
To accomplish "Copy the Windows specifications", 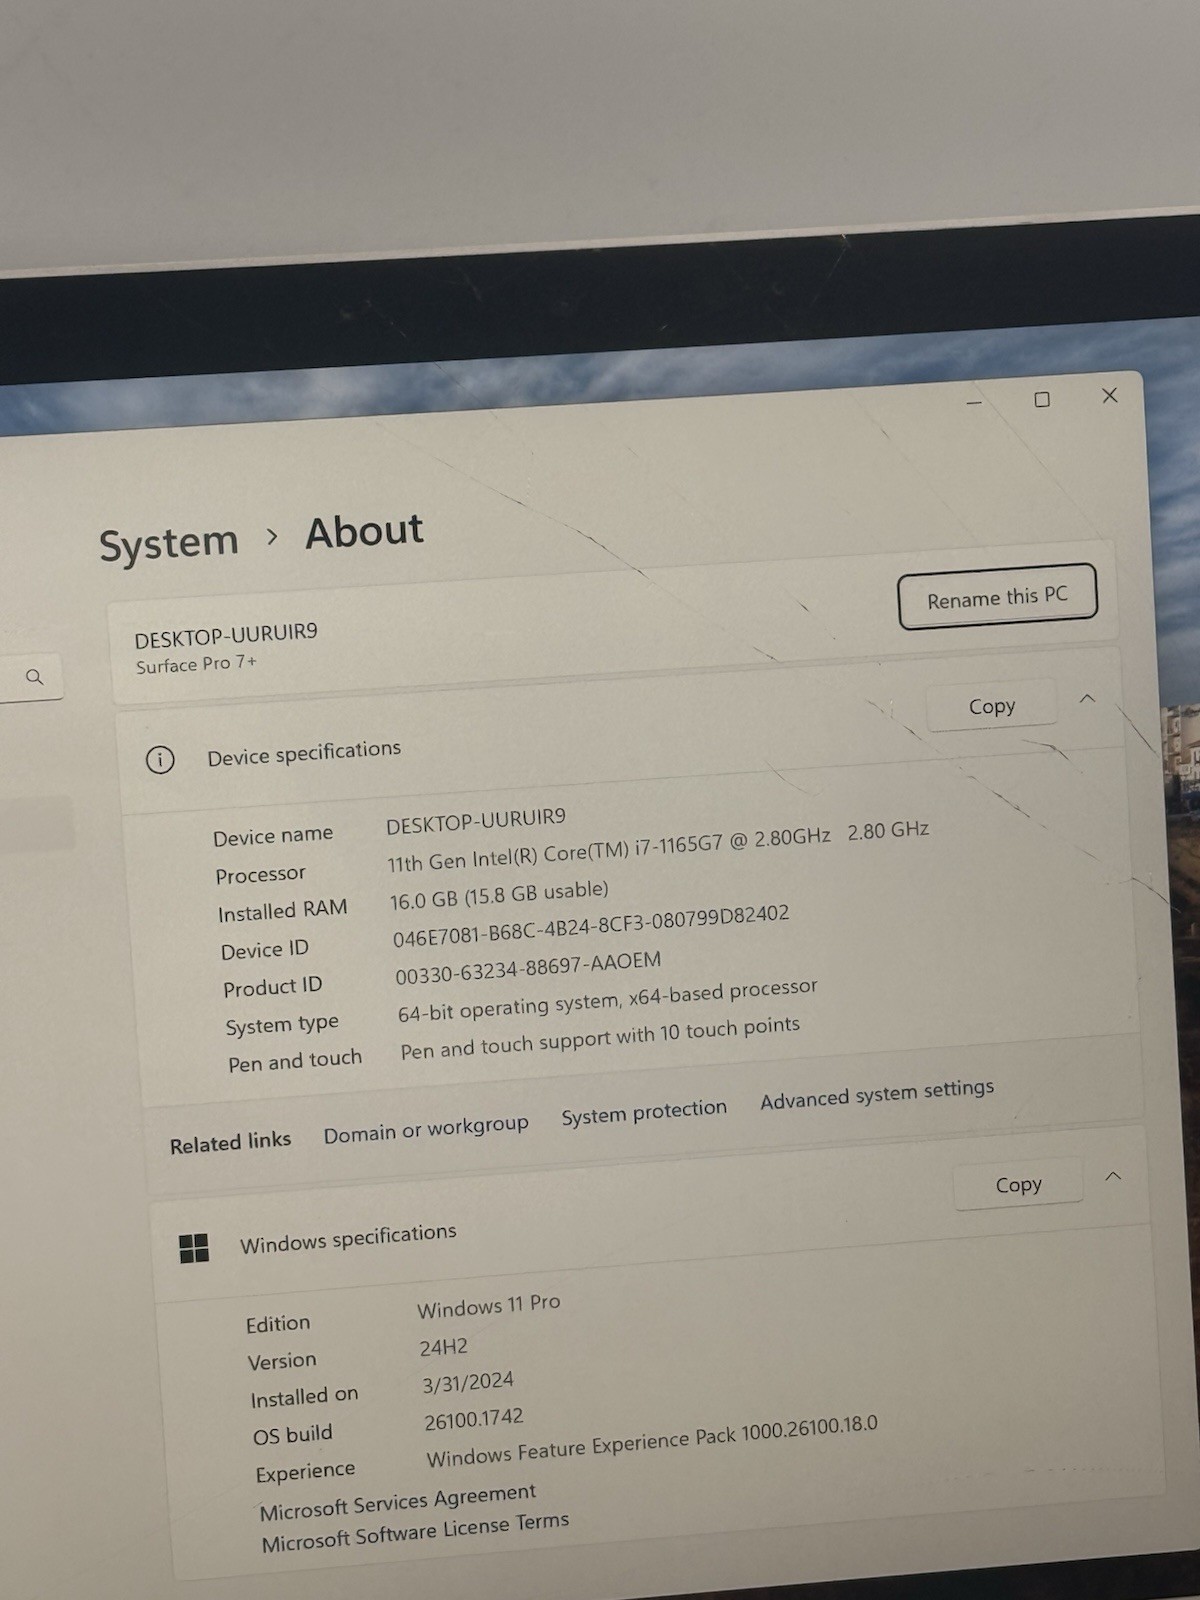I will (1019, 1185).
